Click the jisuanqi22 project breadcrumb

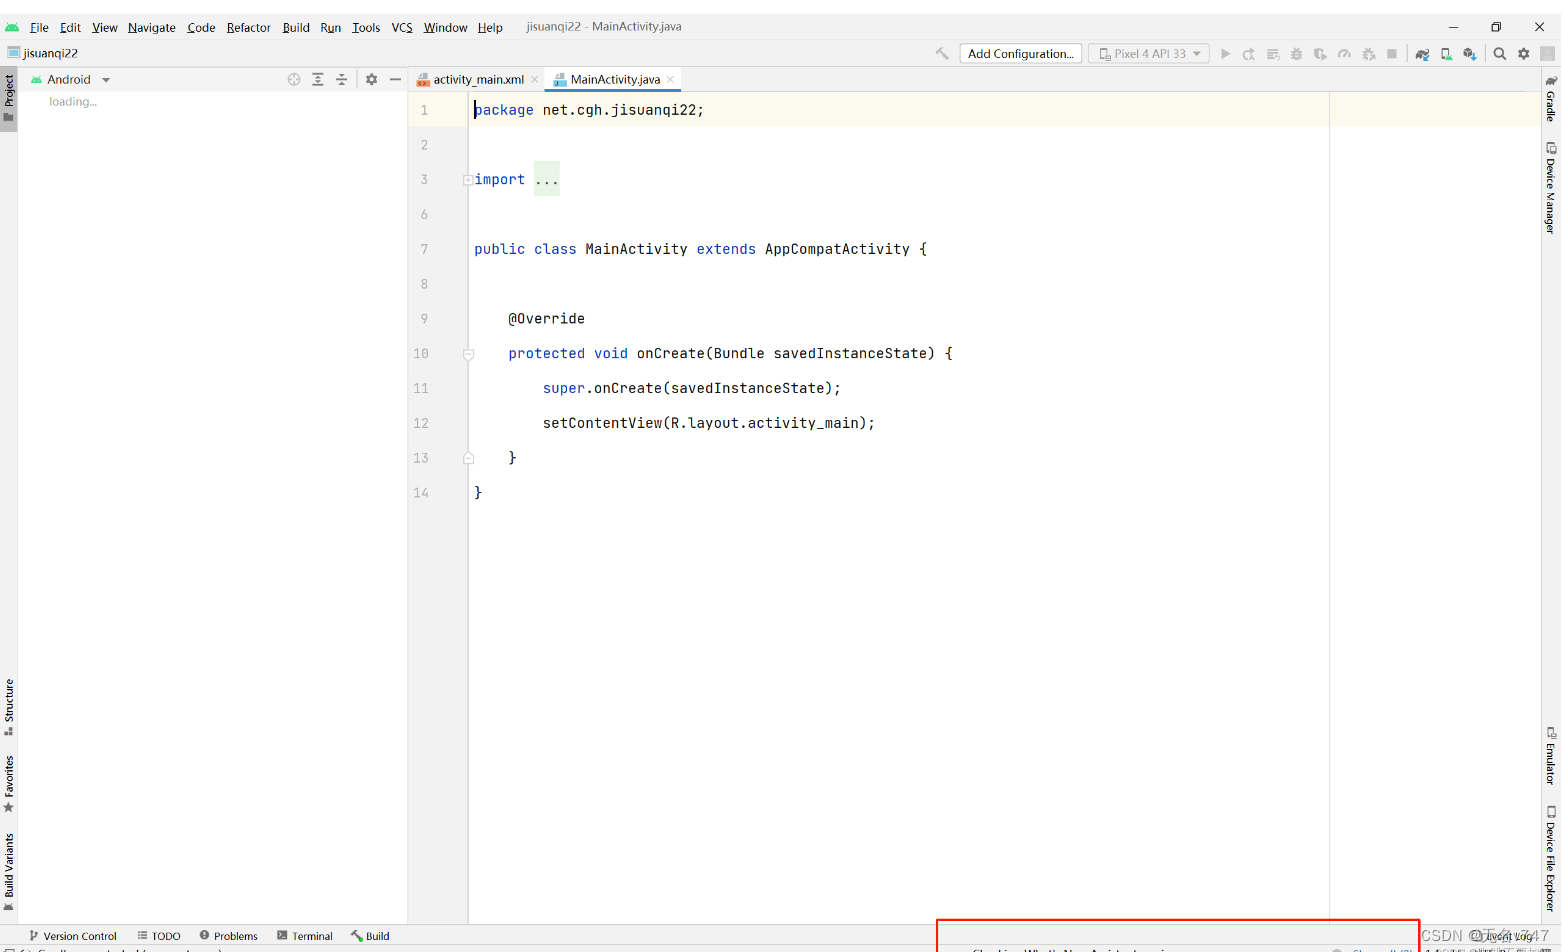pos(42,53)
